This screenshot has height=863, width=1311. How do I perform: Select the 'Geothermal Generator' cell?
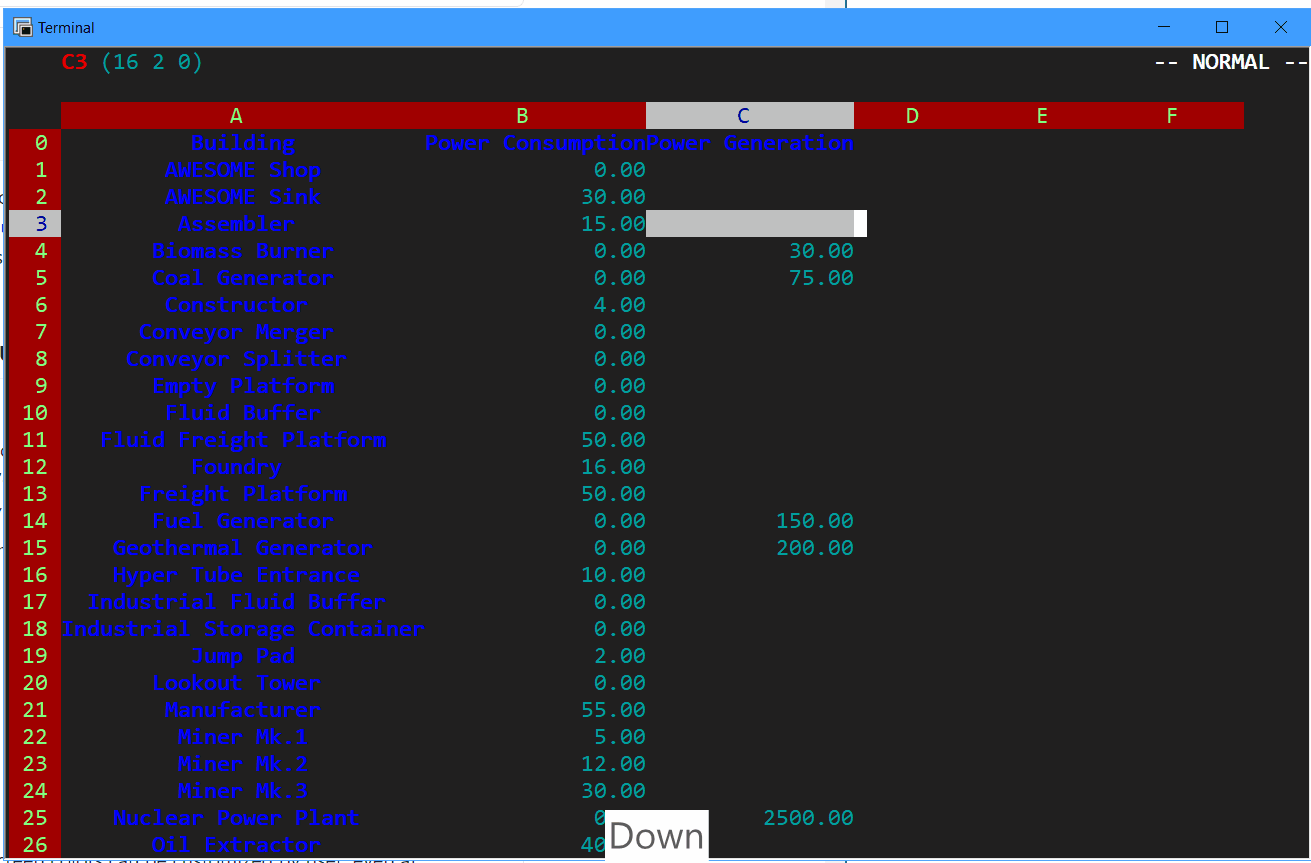tap(243, 548)
